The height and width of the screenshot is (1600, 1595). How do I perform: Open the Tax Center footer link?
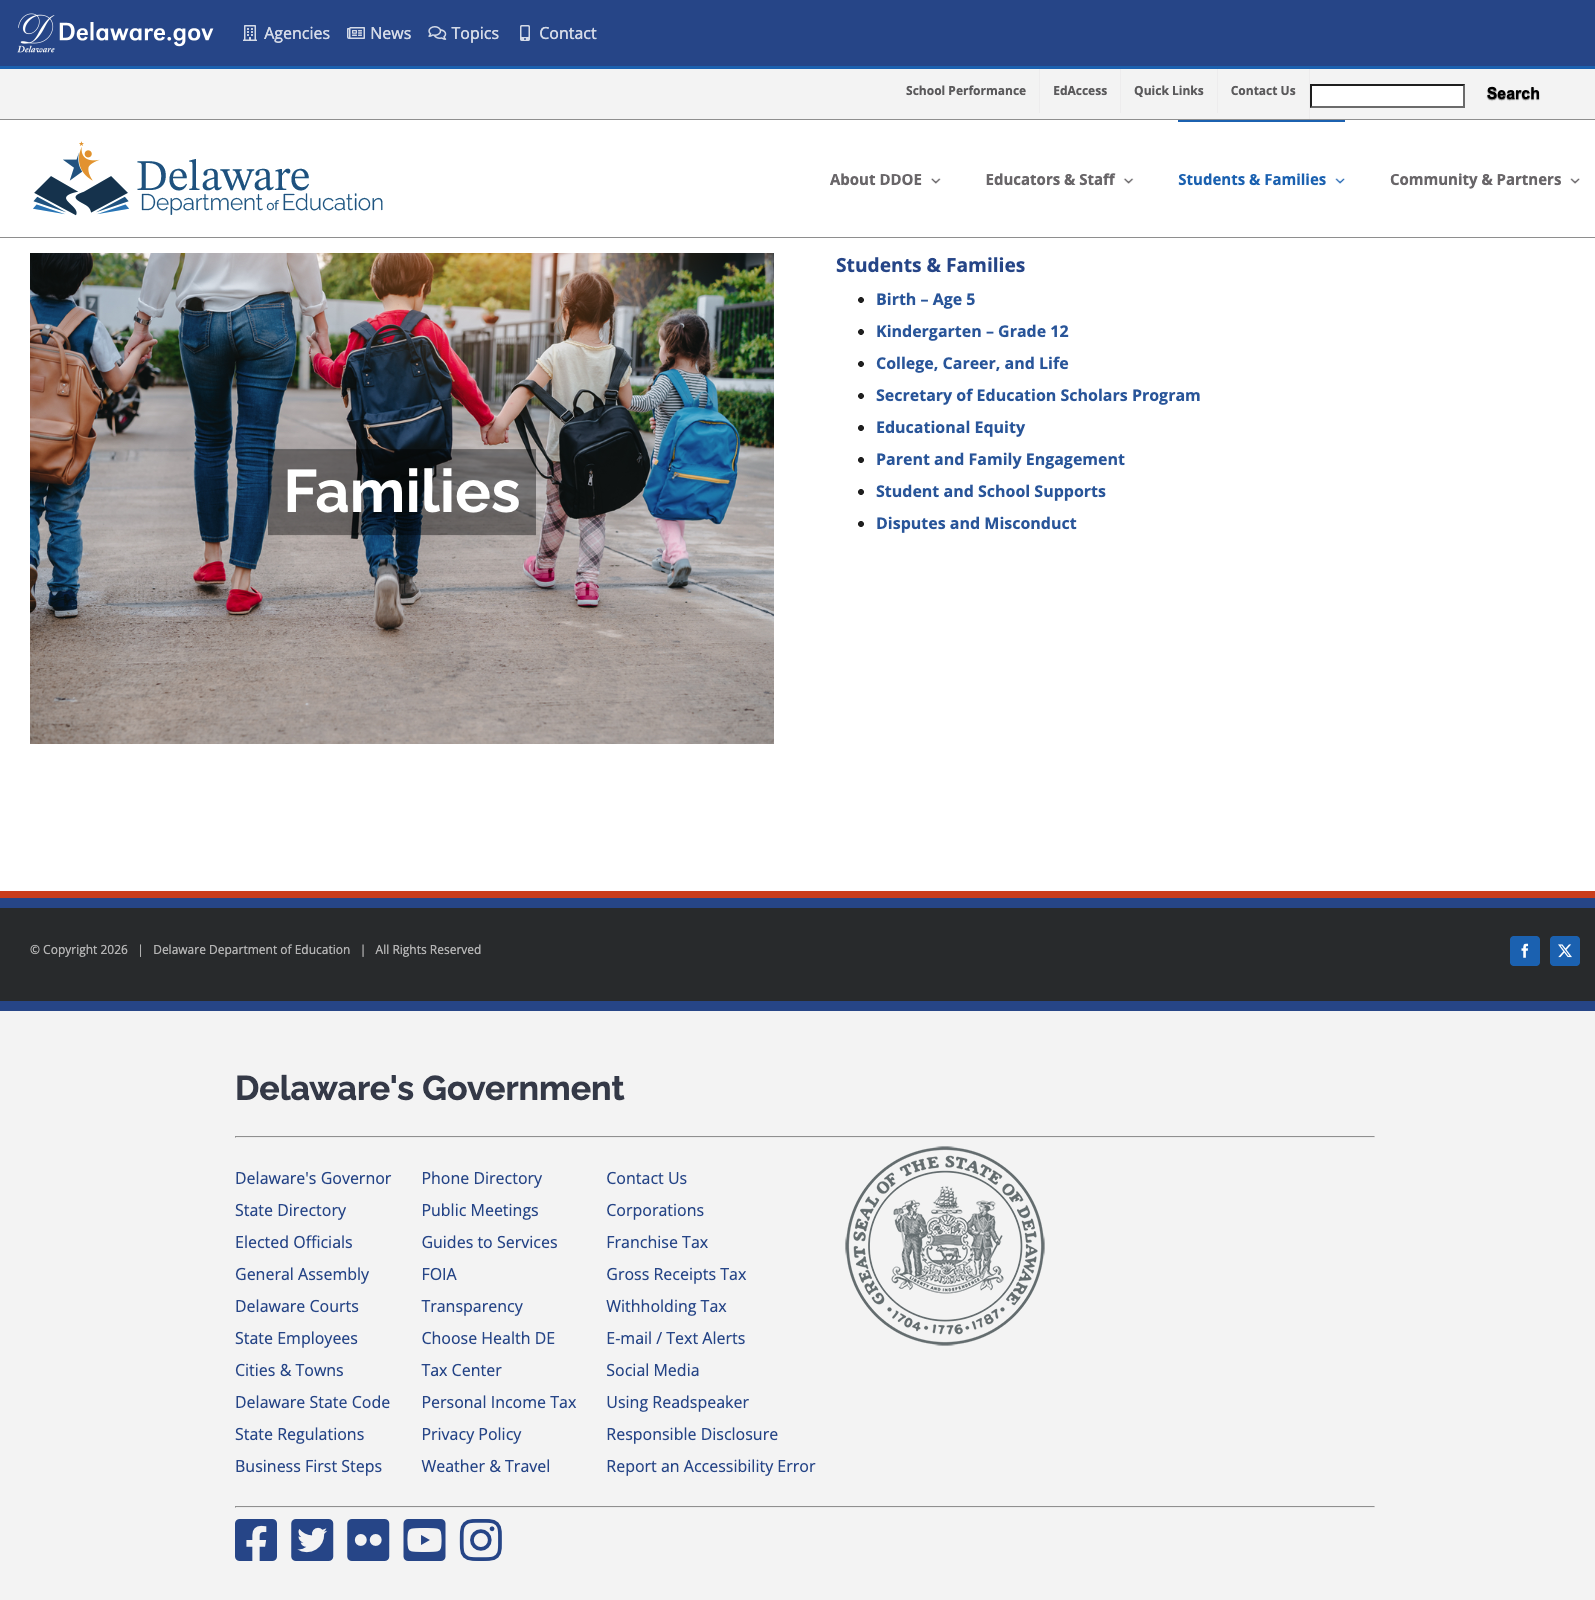pos(461,1370)
